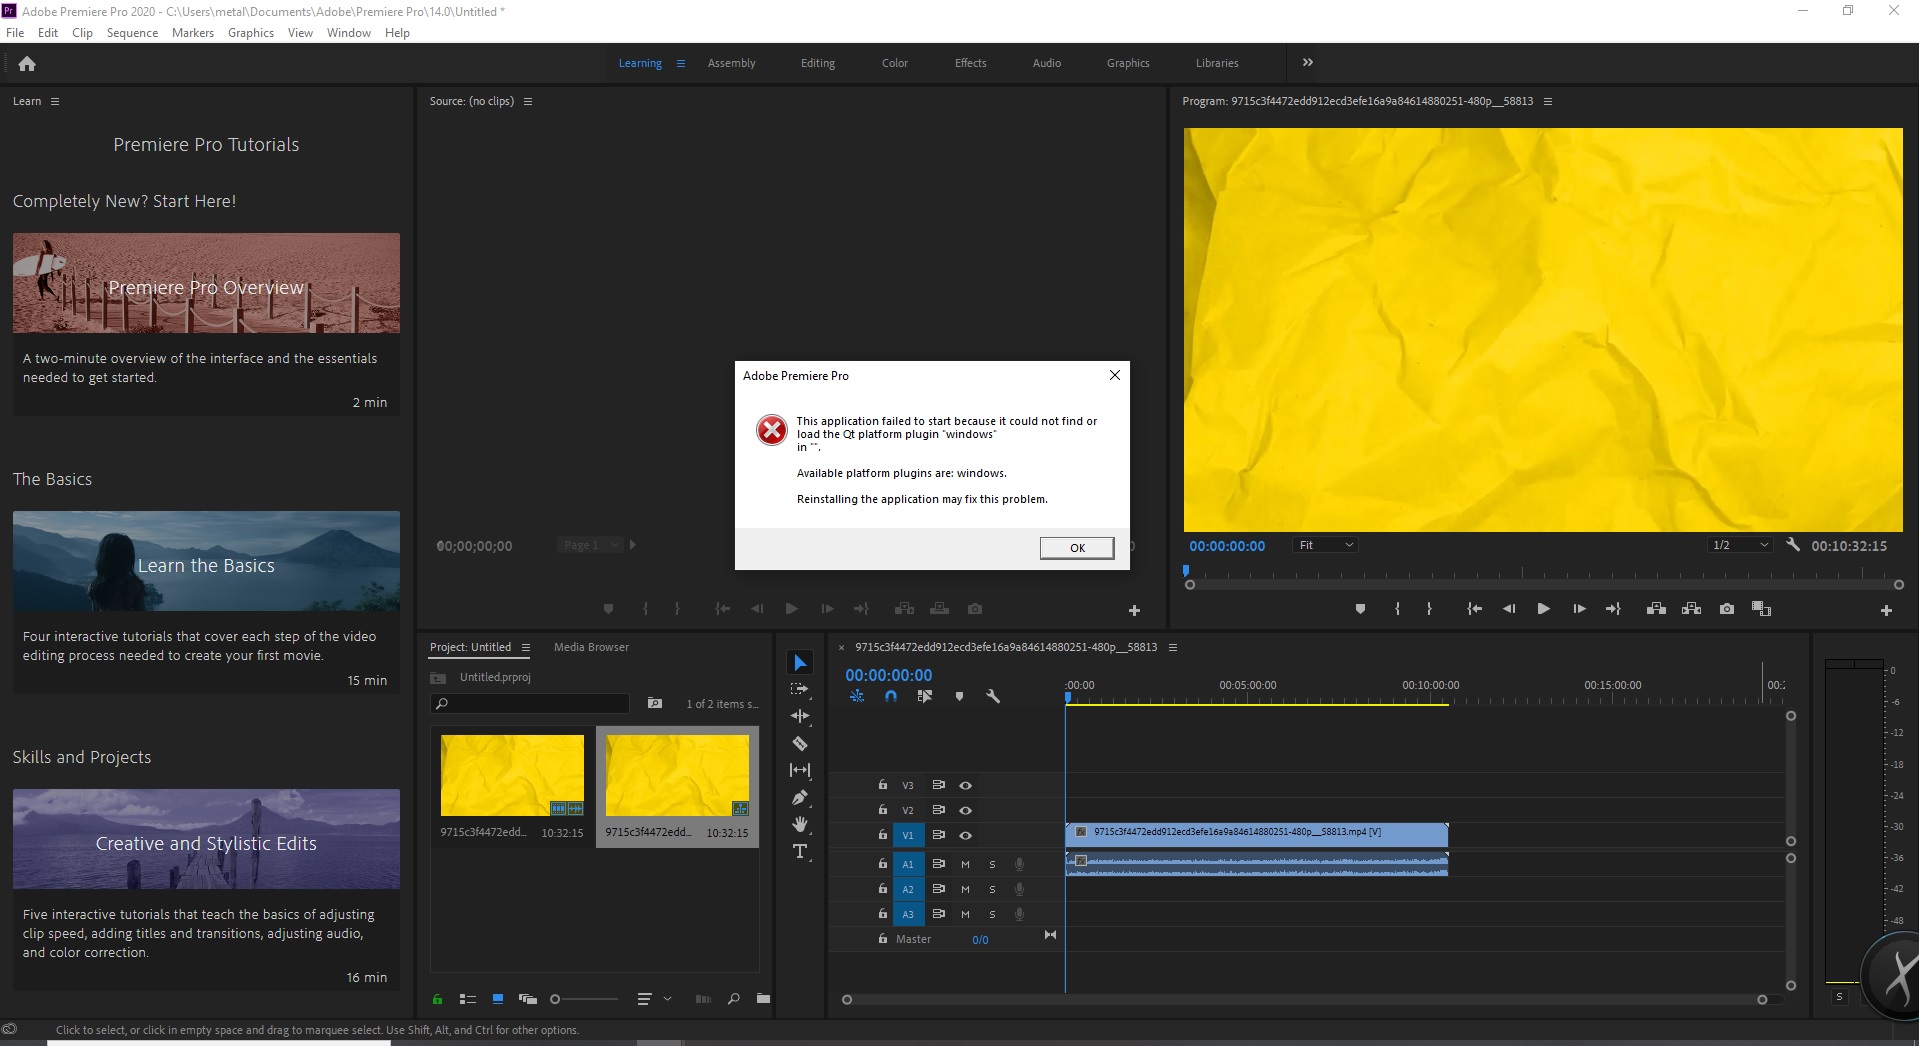Viewport: 1919px width, 1046px height.
Task: Toggle track lock on V1
Action: 883,835
